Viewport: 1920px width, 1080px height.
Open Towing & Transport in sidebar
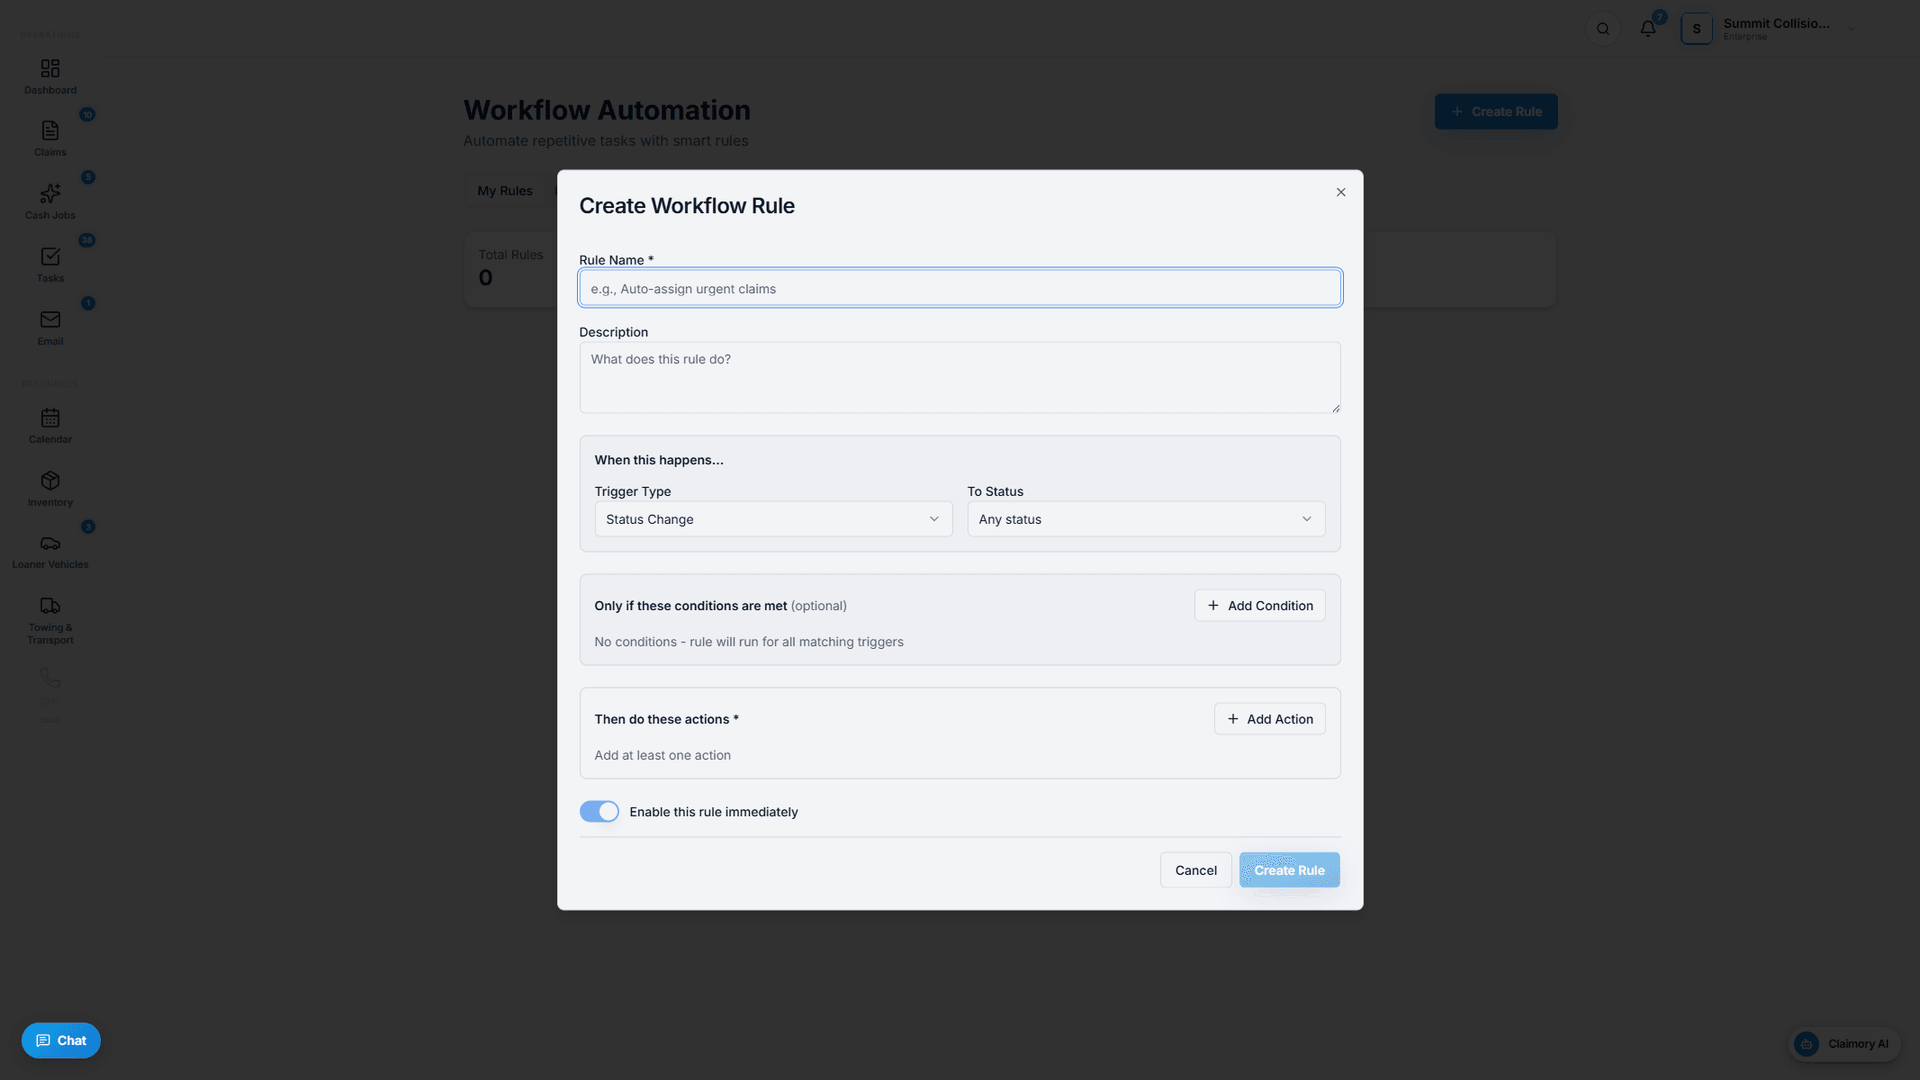pos(50,620)
